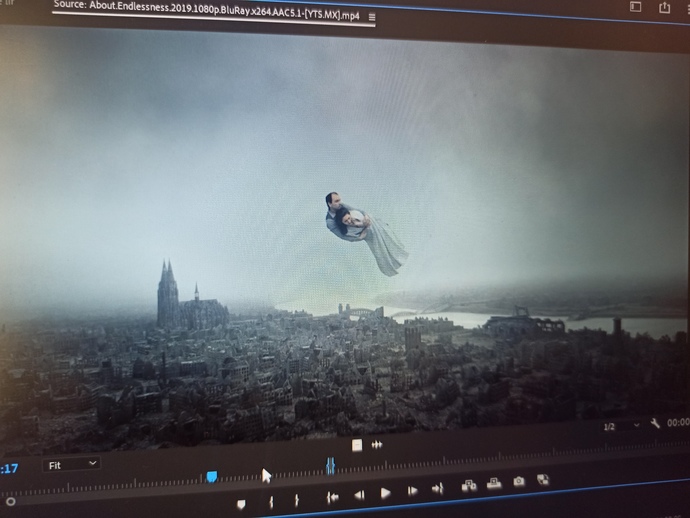Click the duration timecode 00:00 at right
Viewport: 690px width, 518px height.
click(x=678, y=422)
